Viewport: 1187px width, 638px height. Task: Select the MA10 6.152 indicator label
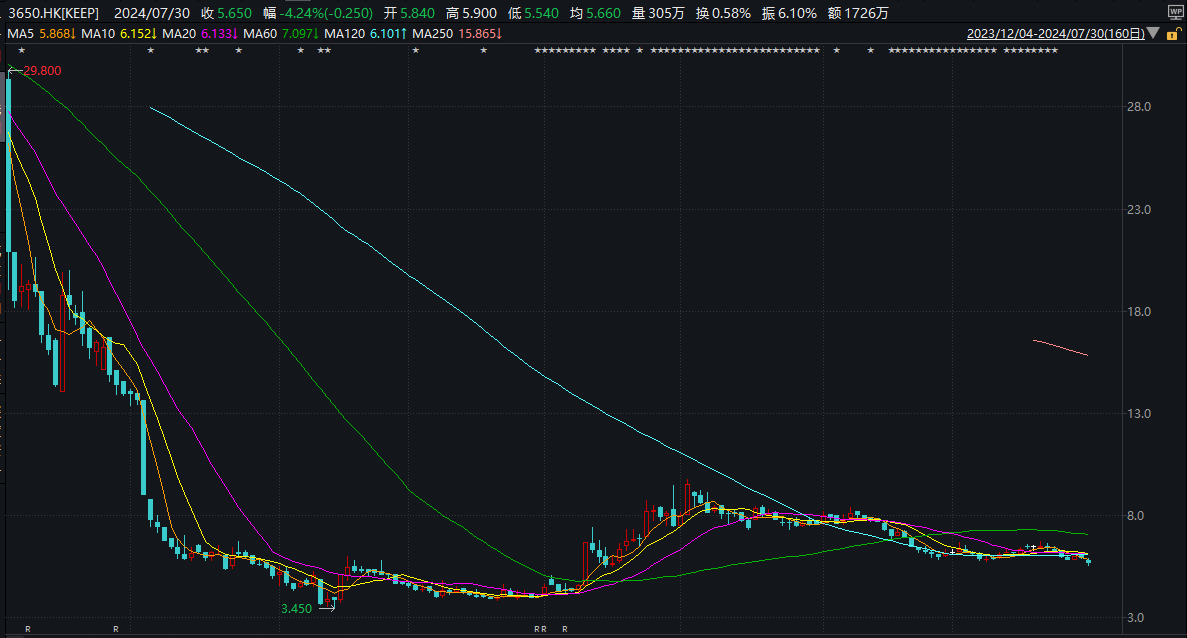pos(119,33)
